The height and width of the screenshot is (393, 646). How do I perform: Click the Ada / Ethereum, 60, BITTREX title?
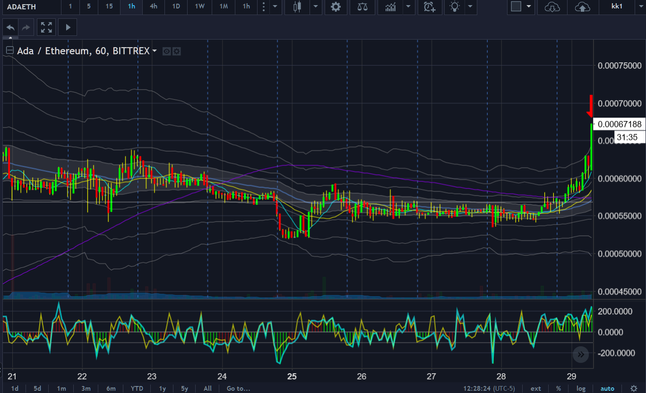83,51
